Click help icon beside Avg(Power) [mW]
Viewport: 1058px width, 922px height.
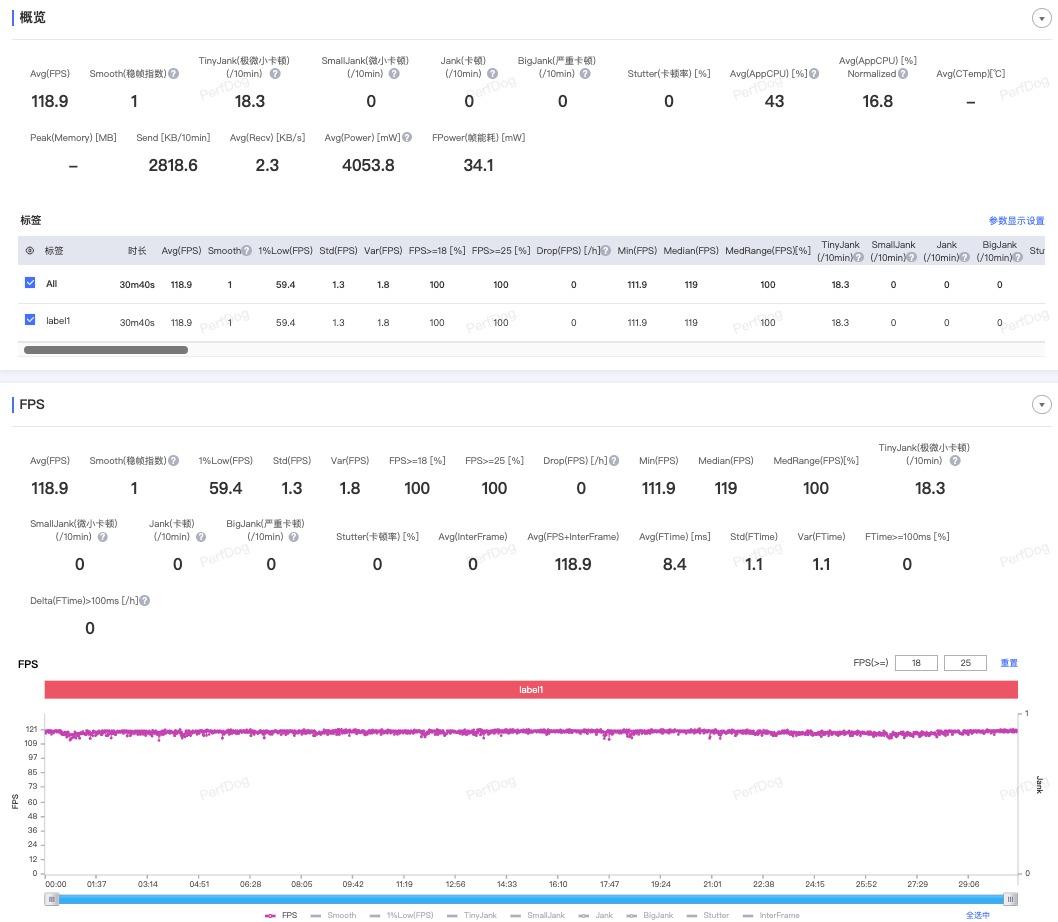click(x=407, y=137)
